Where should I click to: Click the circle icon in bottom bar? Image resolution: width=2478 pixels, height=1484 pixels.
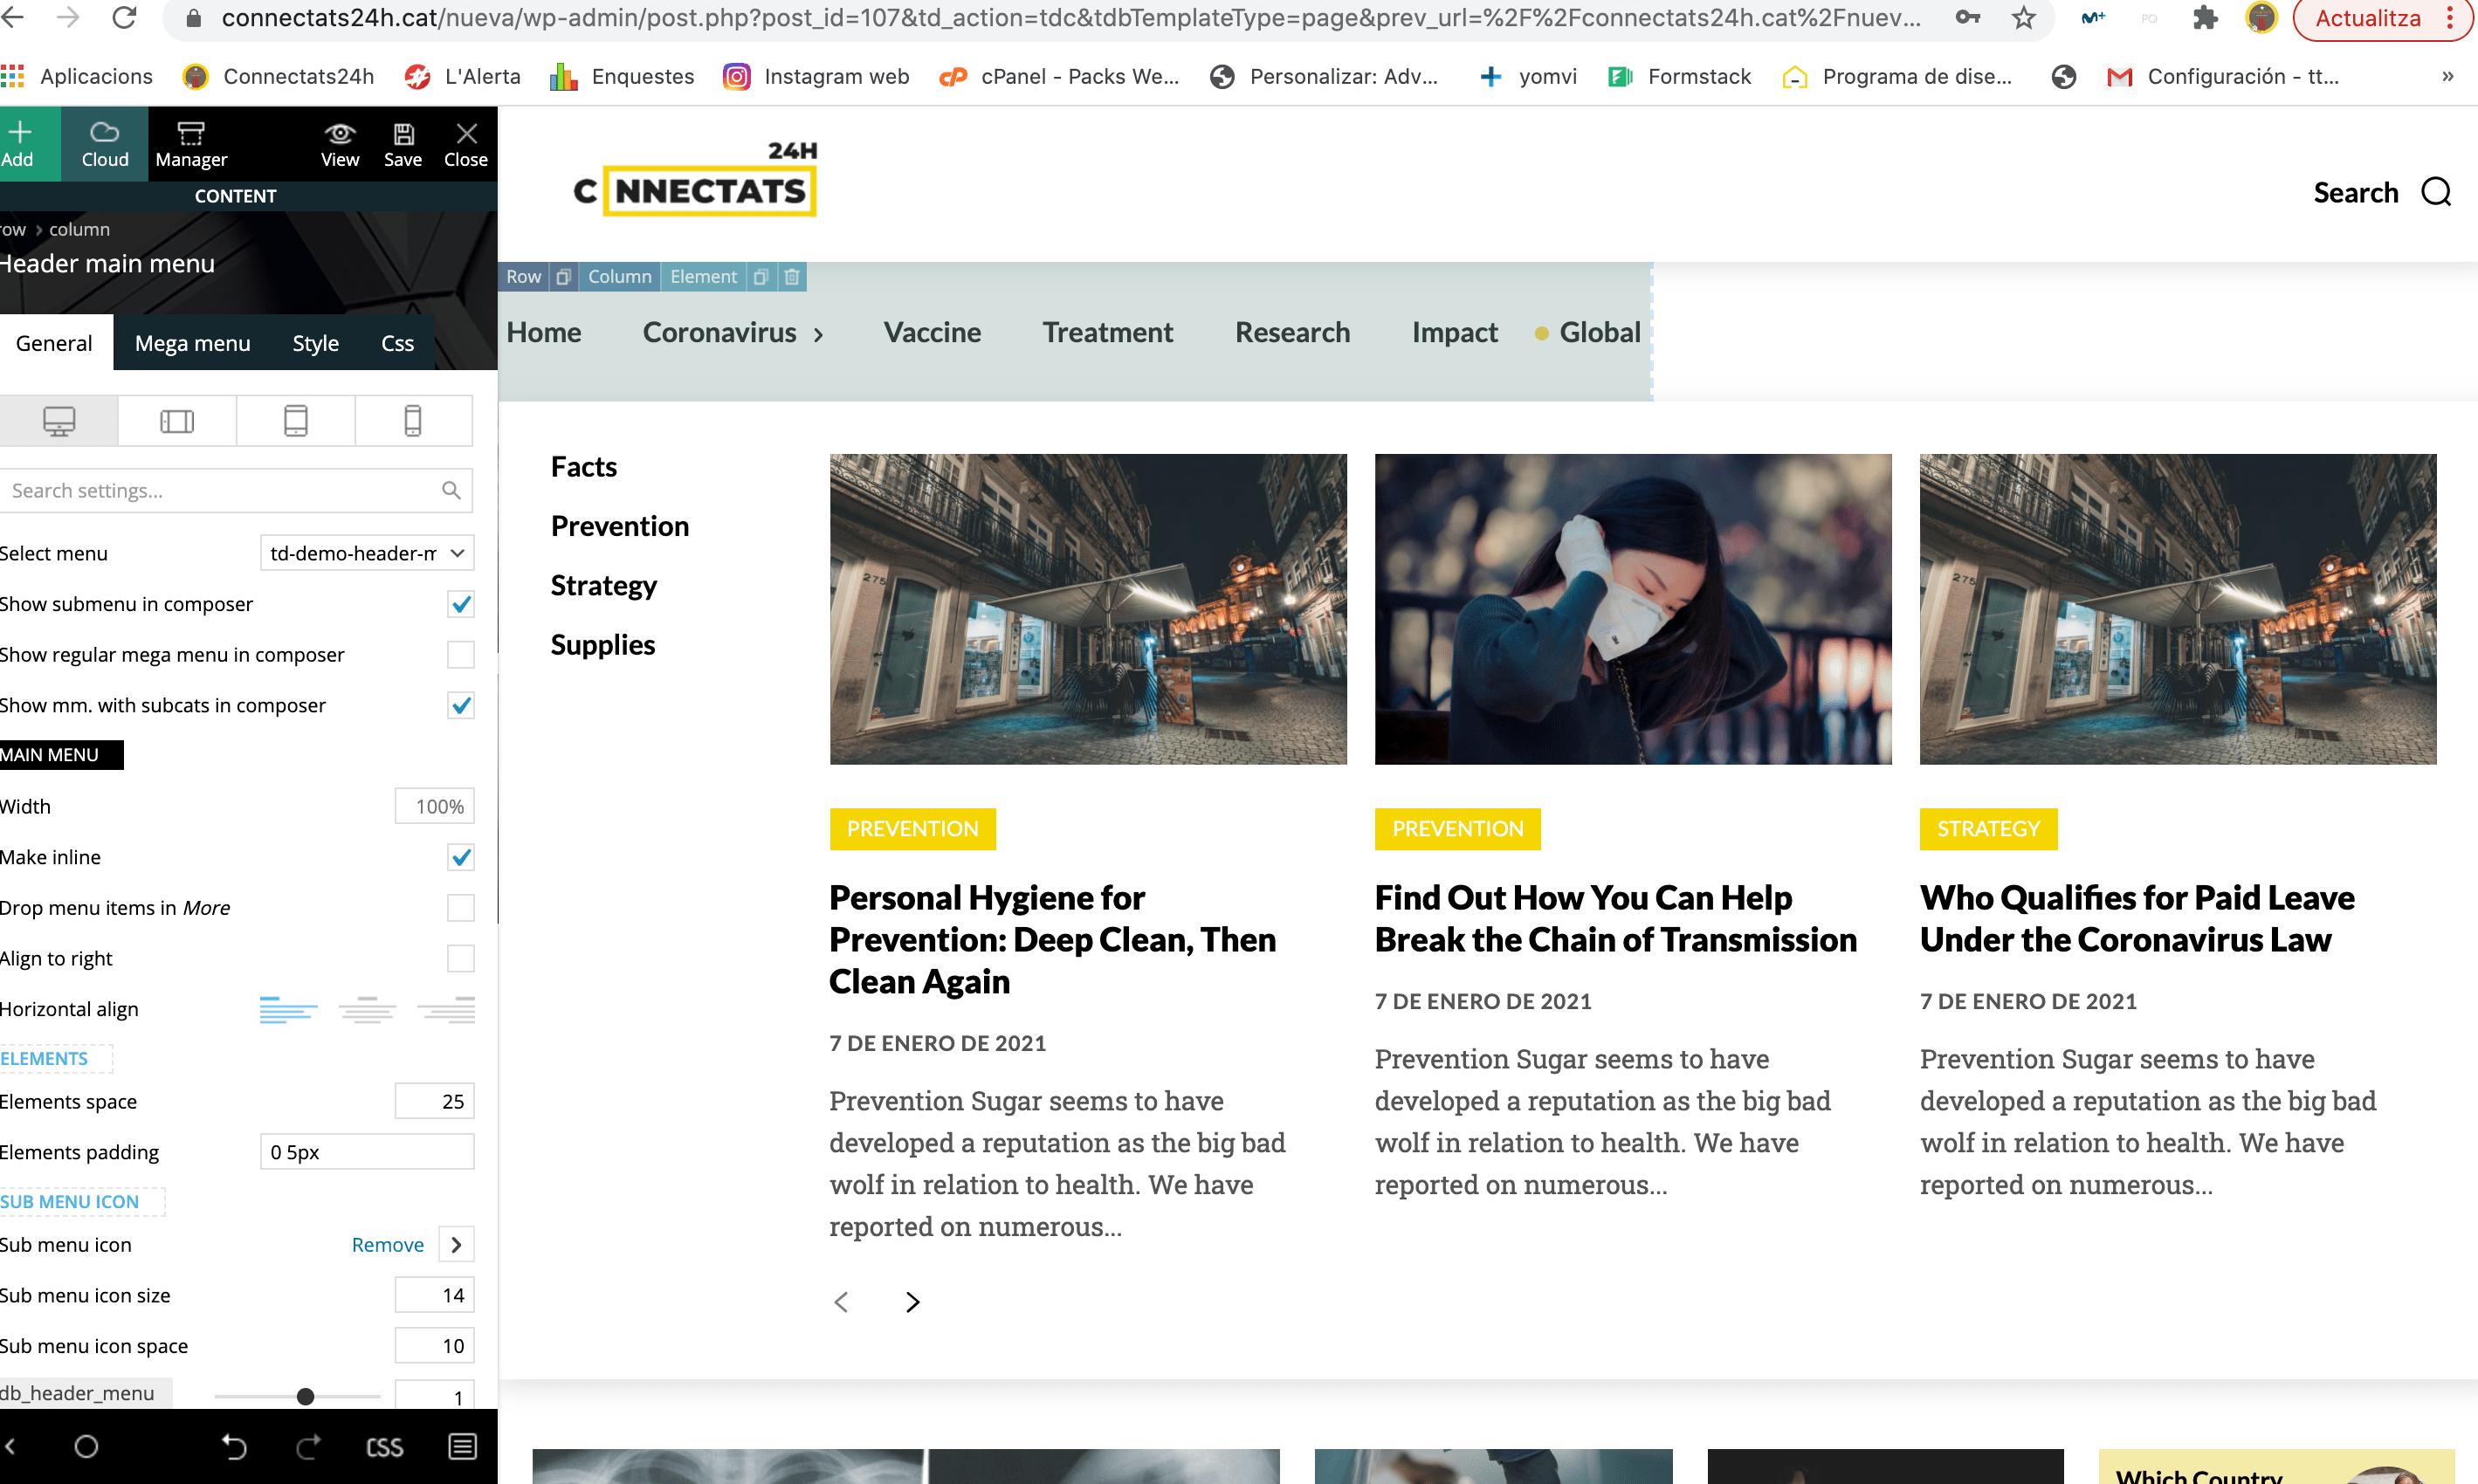tap(86, 1446)
